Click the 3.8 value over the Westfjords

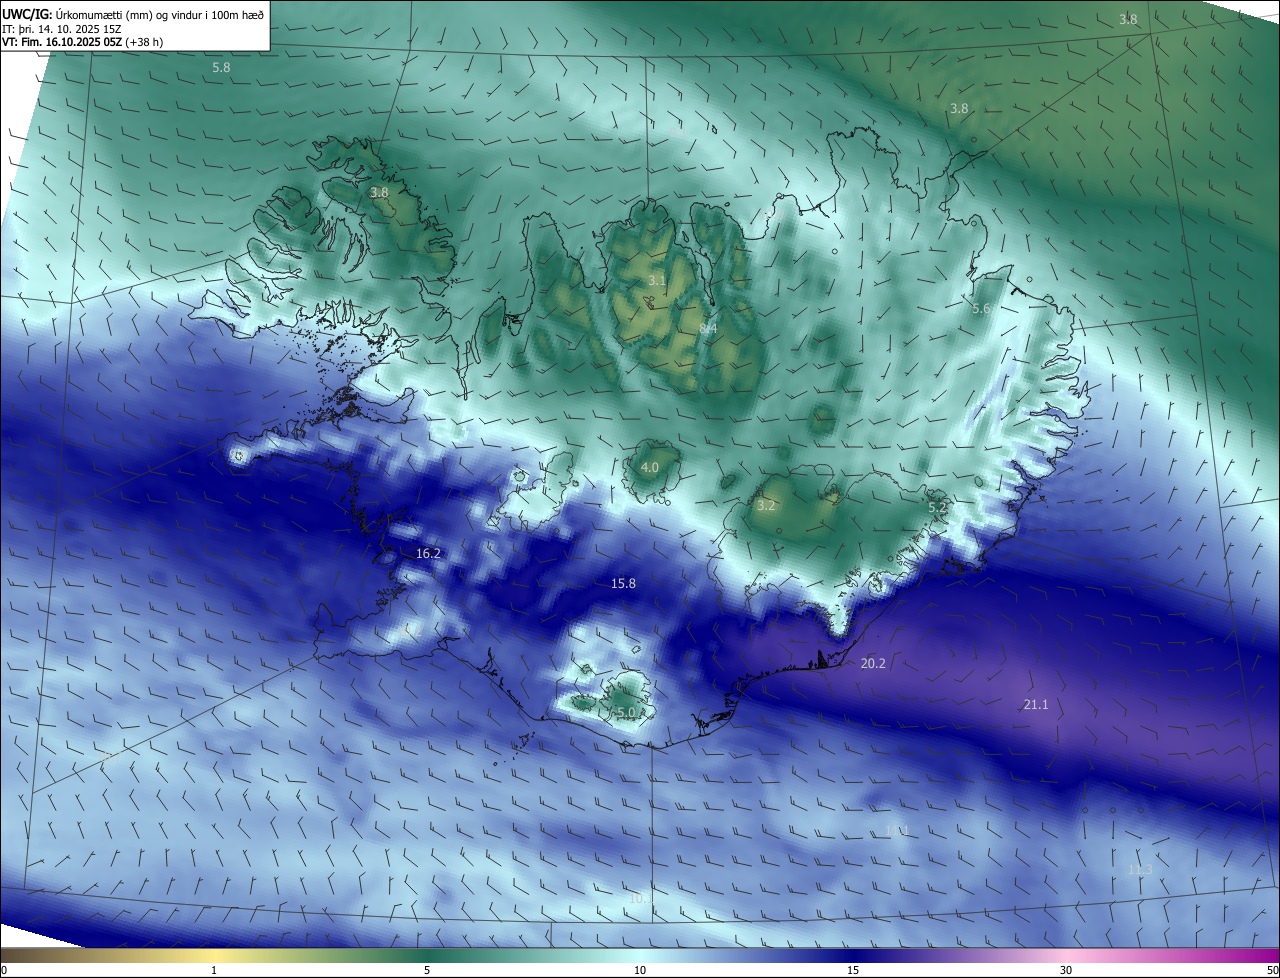point(379,192)
